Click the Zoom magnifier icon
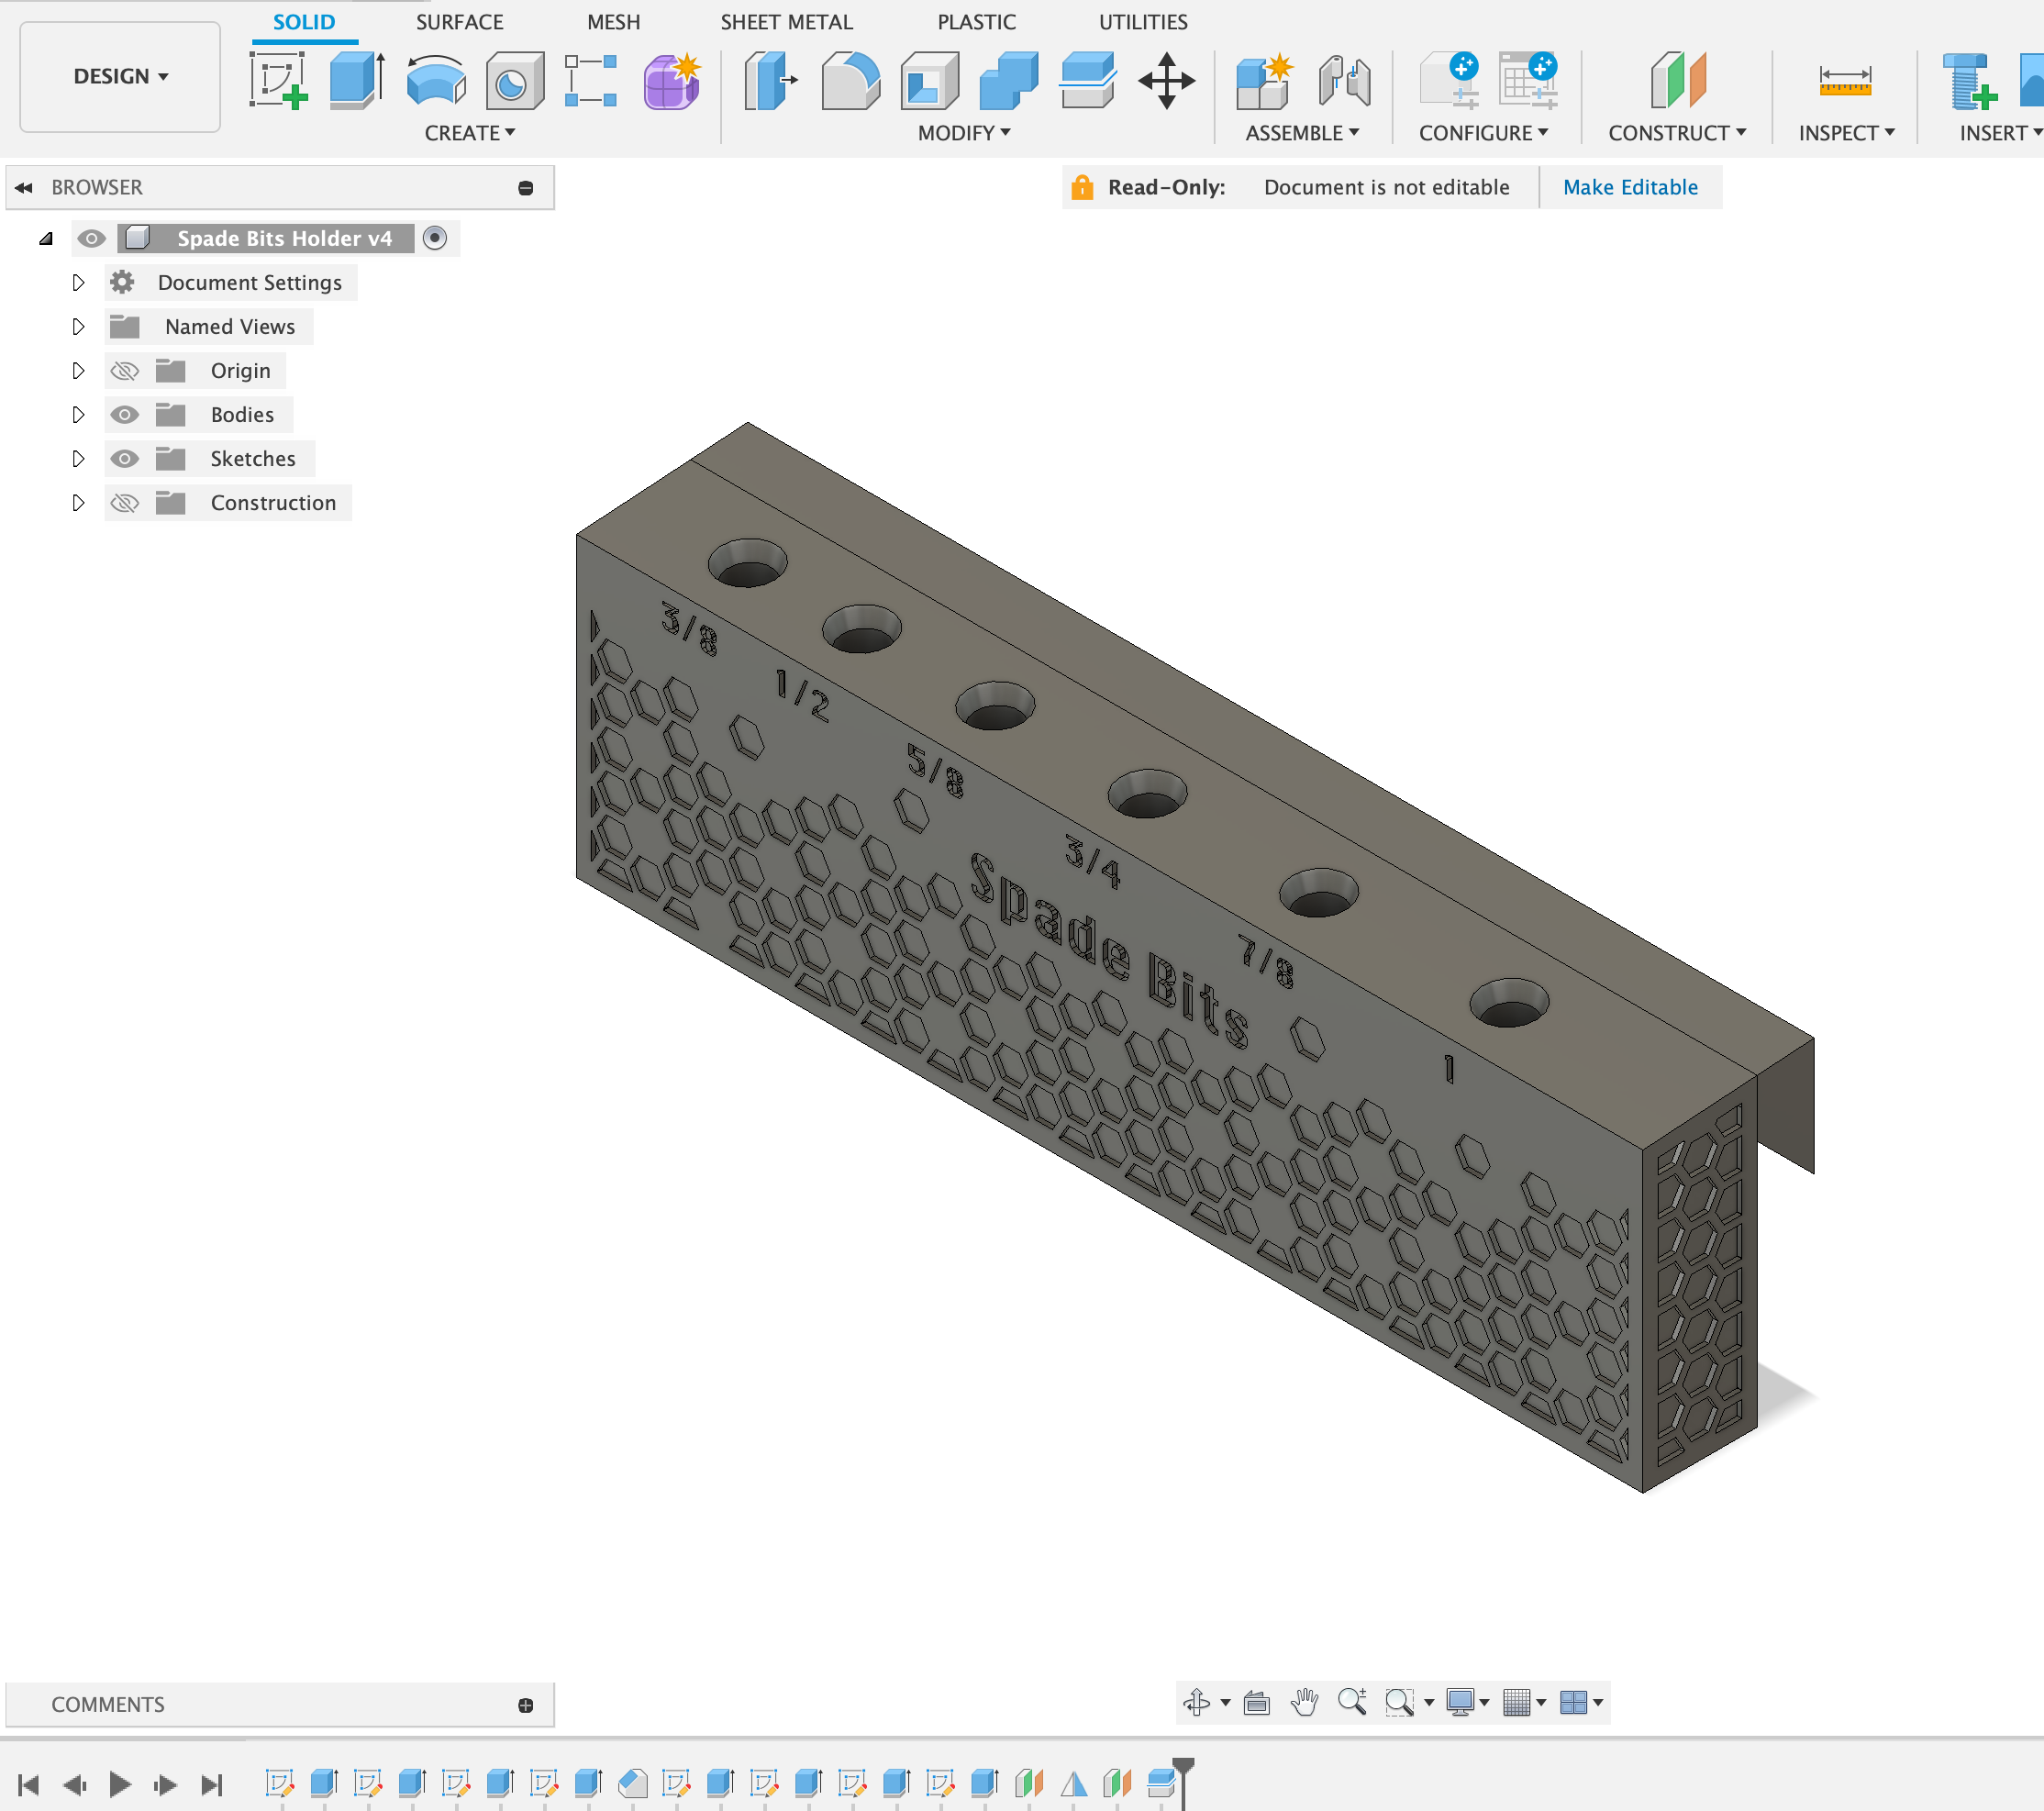Image resolution: width=2044 pixels, height=1811 pixels. pyautogui.click(x=1352, y=1701)
